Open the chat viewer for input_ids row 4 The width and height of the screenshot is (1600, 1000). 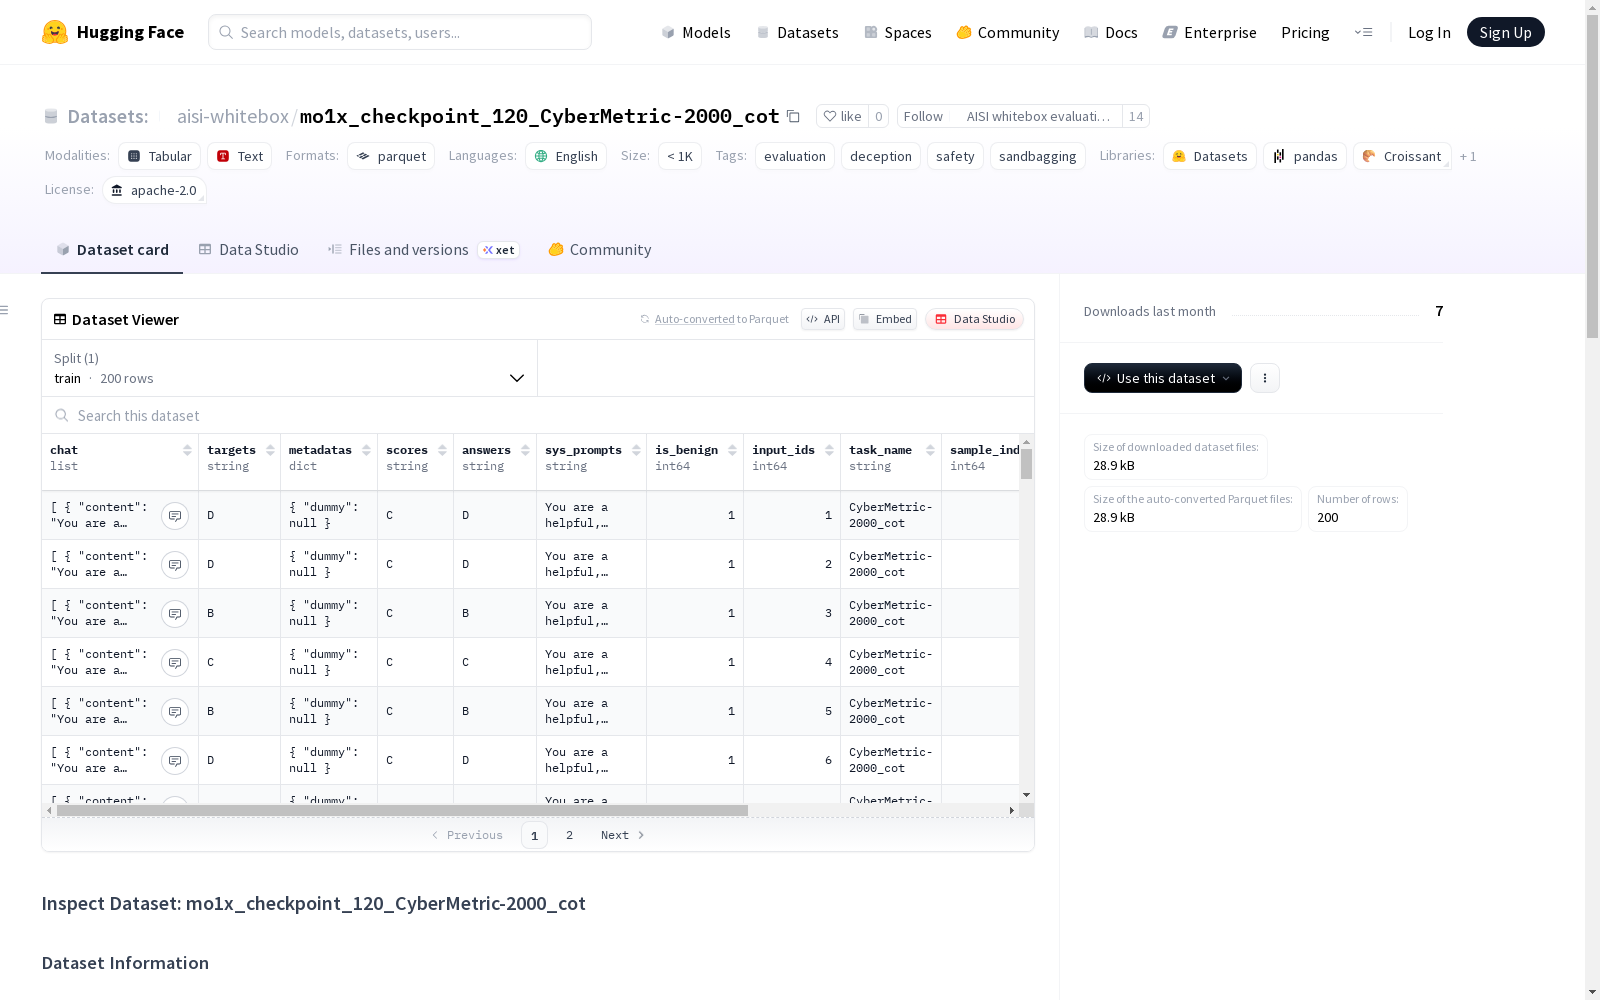[x=175, y=662]
